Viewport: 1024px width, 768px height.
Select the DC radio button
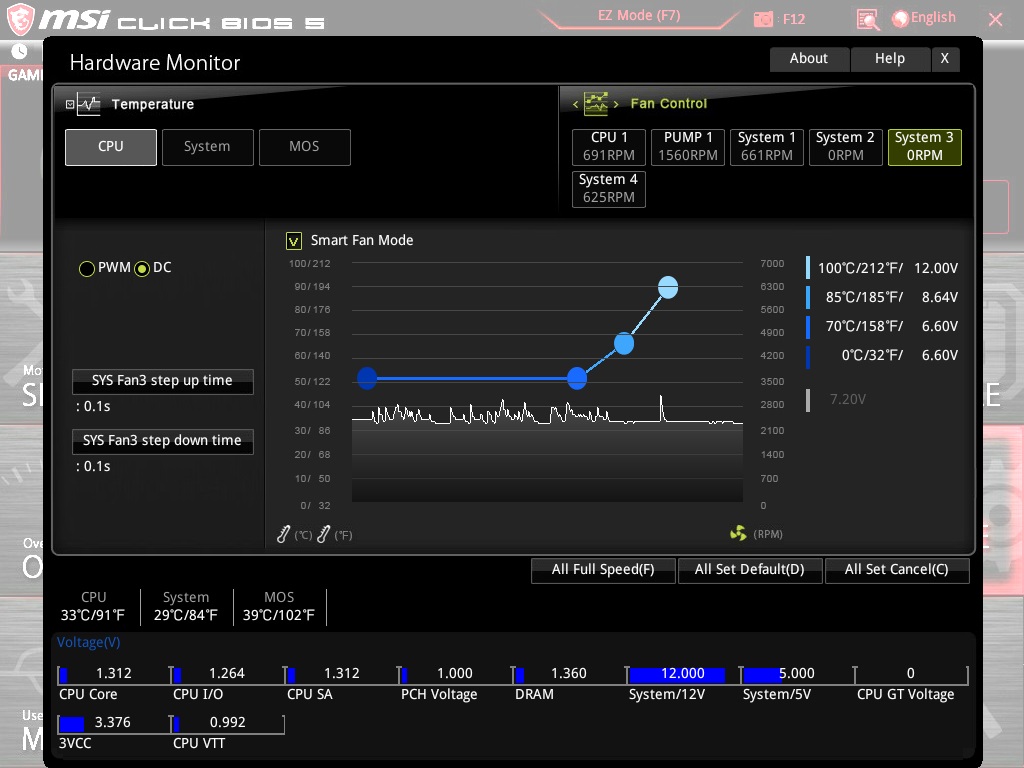142,268
